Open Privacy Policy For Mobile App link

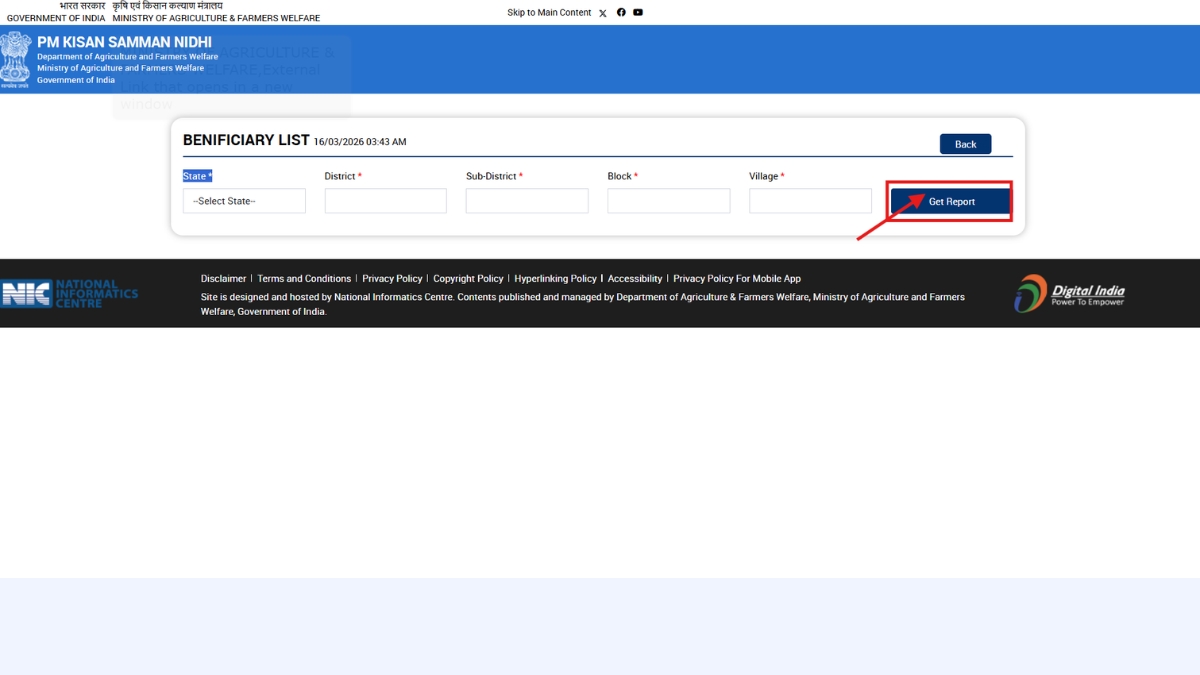tap(737, 279)
